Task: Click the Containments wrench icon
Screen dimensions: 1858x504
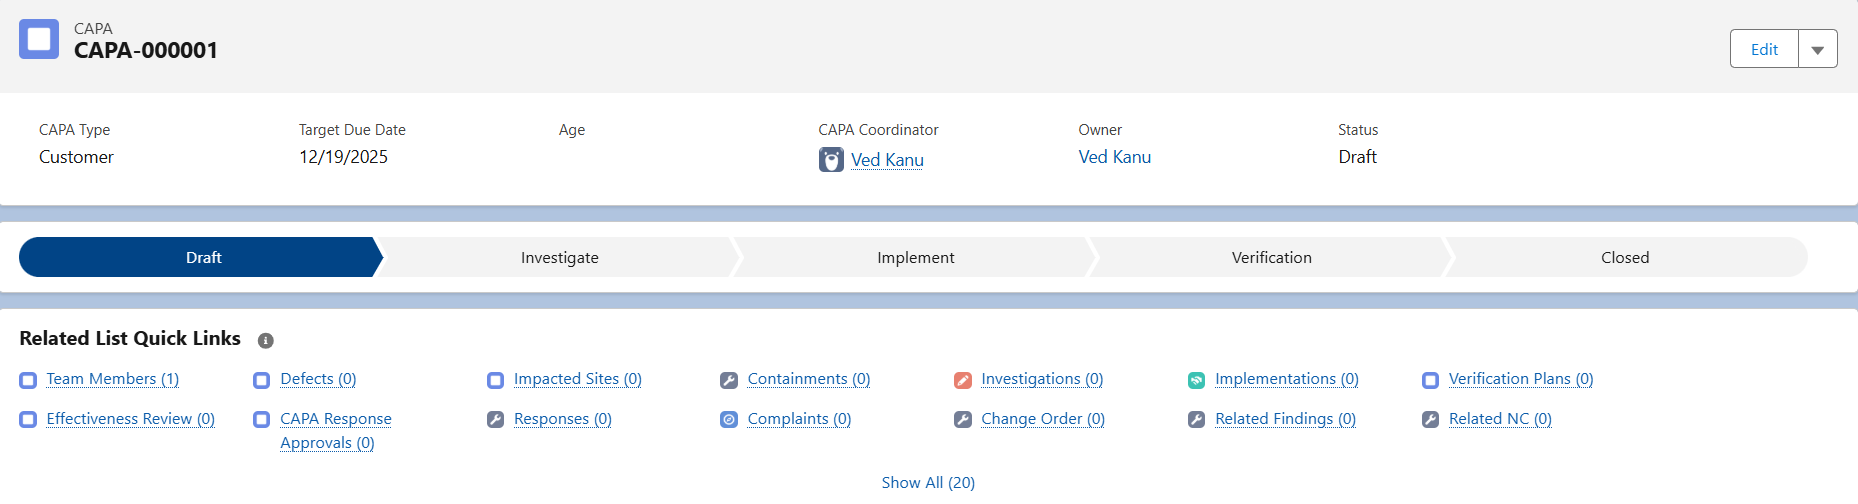Action: (x=729, y=380)
